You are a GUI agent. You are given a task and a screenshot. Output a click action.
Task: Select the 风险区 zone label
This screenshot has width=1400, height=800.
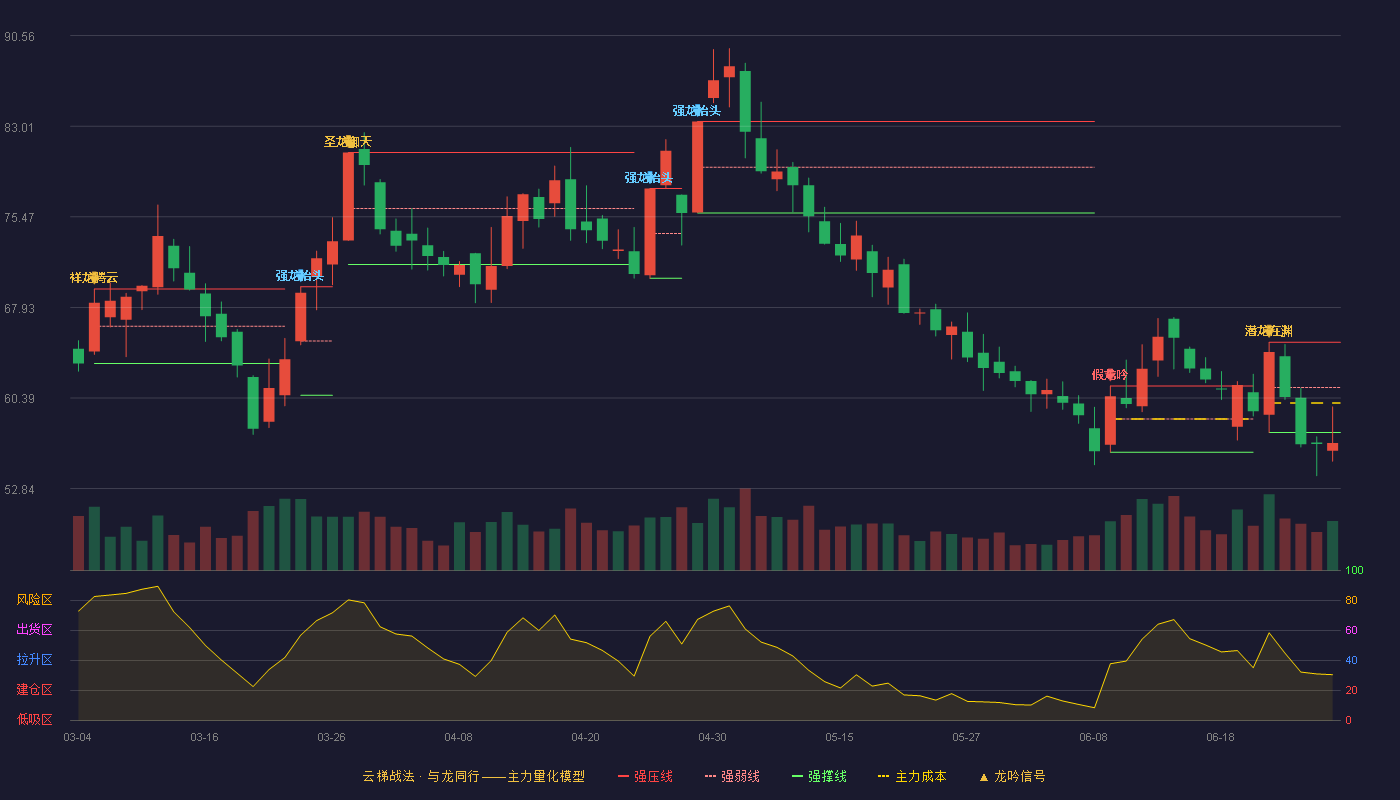(x=34, y=600)
